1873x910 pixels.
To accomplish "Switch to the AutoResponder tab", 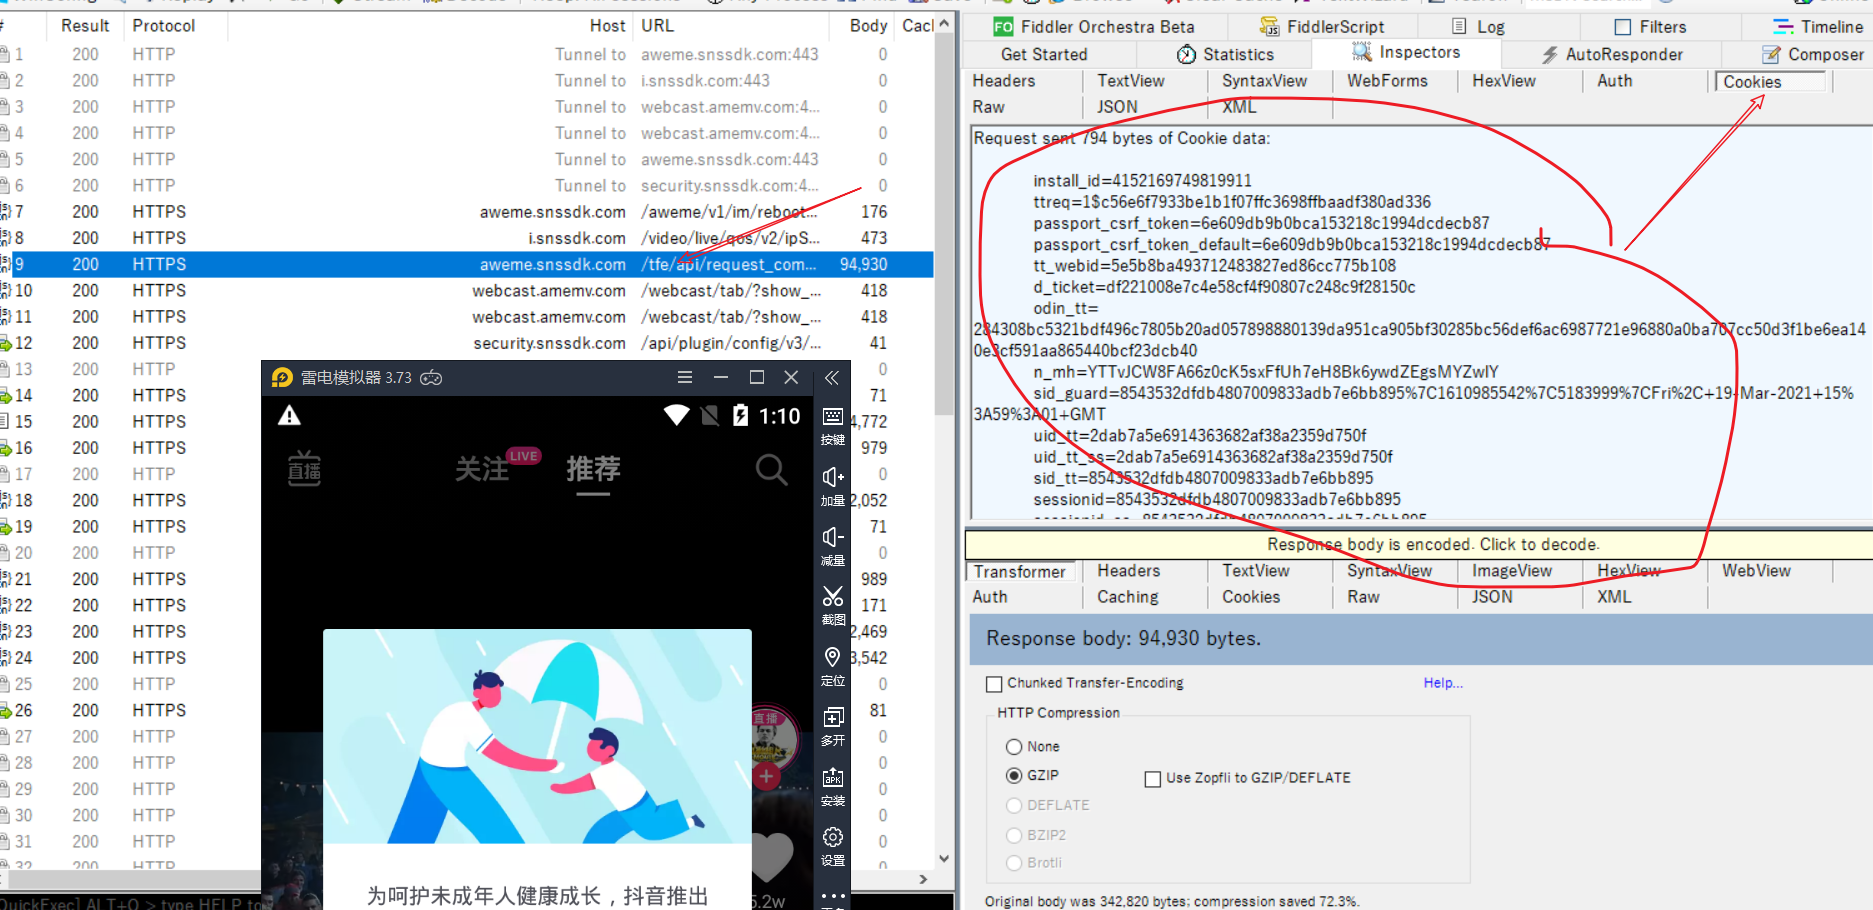I will pos(1611,54).
